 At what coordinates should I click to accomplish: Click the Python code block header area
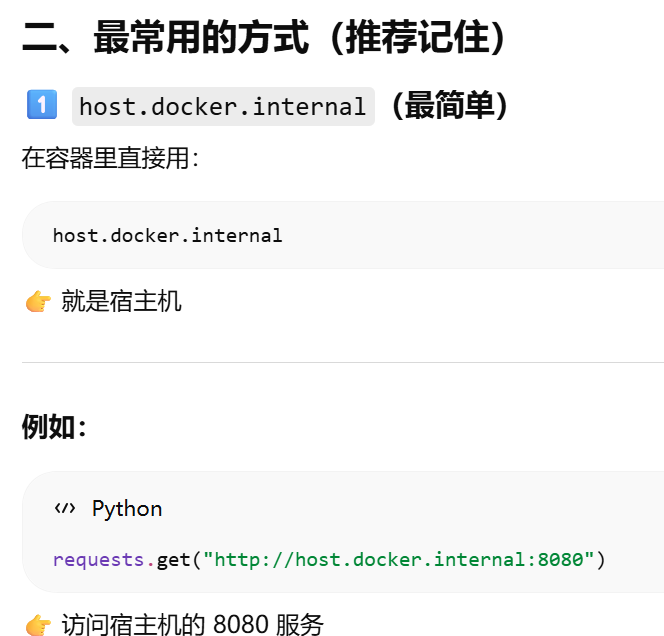(x=343, y=508)
